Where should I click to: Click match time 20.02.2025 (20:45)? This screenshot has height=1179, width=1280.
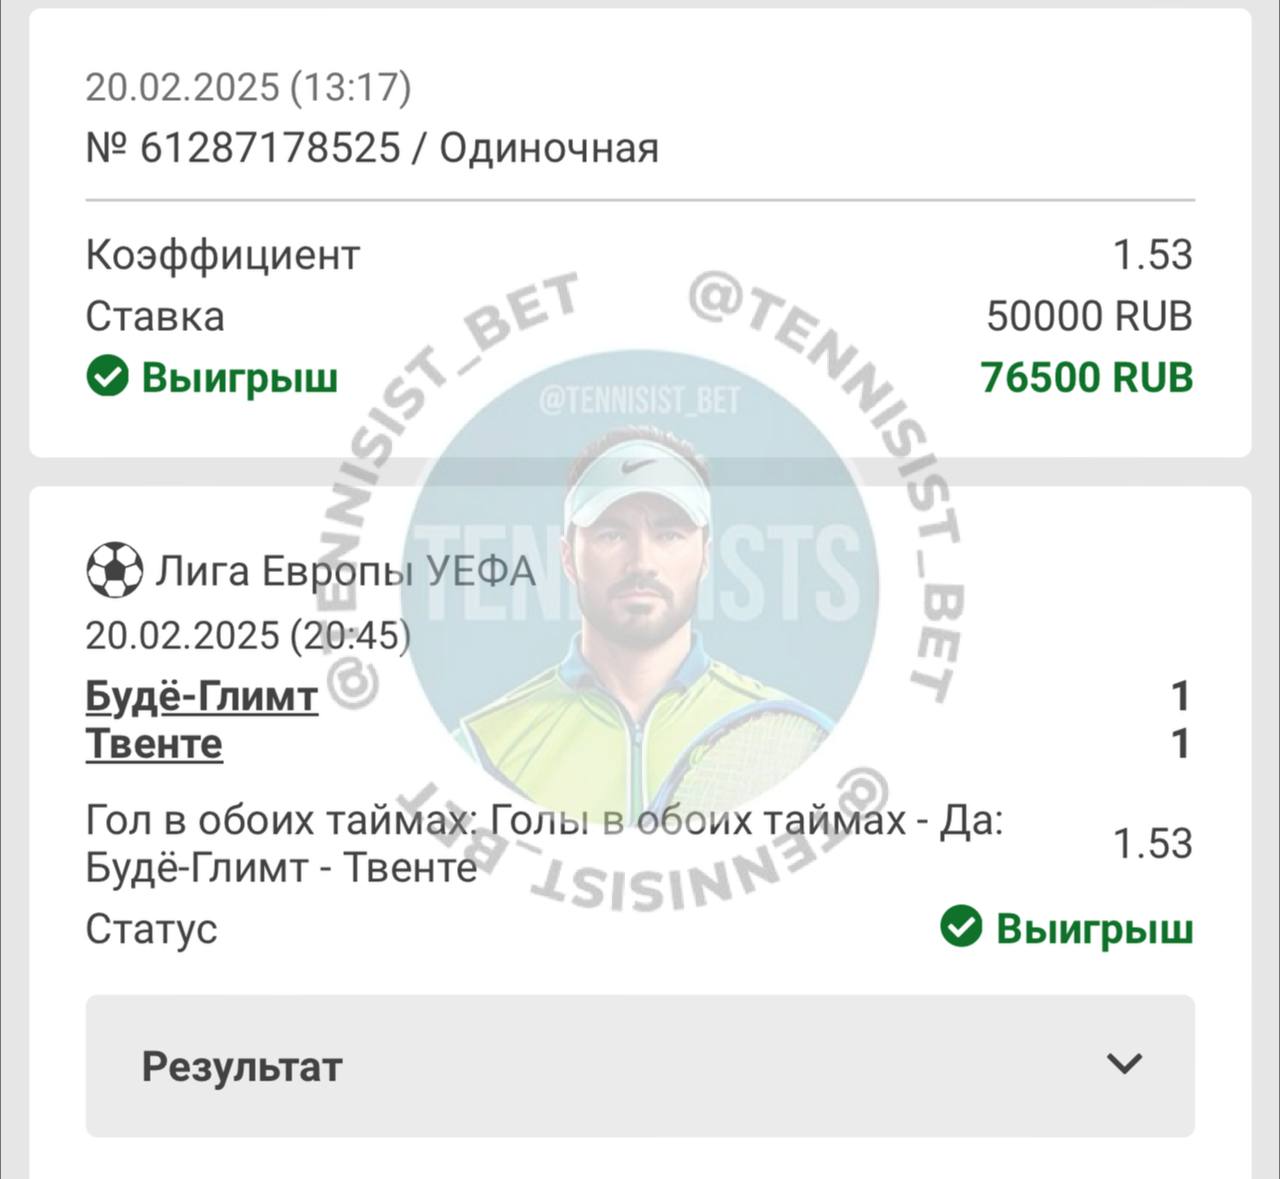click(x=248, y=635)
